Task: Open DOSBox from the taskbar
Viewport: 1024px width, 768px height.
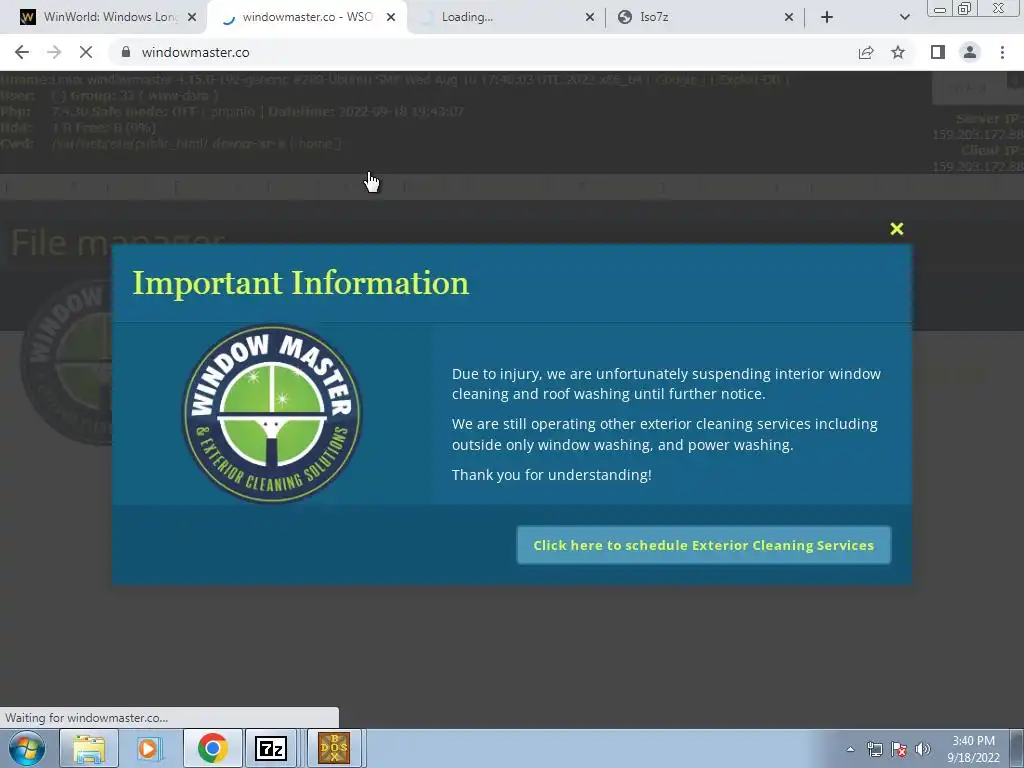Action: point(334,748)
